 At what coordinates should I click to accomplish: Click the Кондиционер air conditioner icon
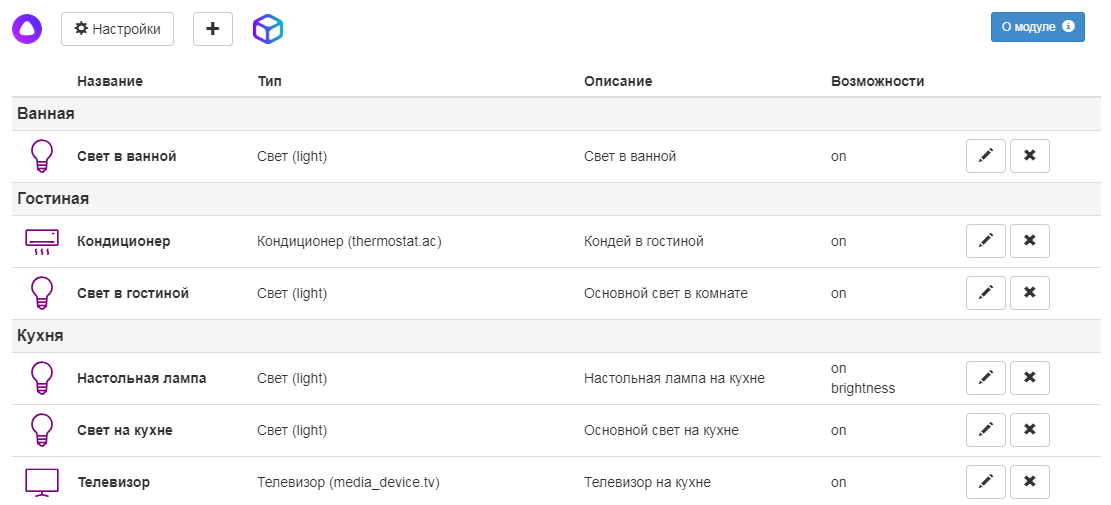point(41,241)
